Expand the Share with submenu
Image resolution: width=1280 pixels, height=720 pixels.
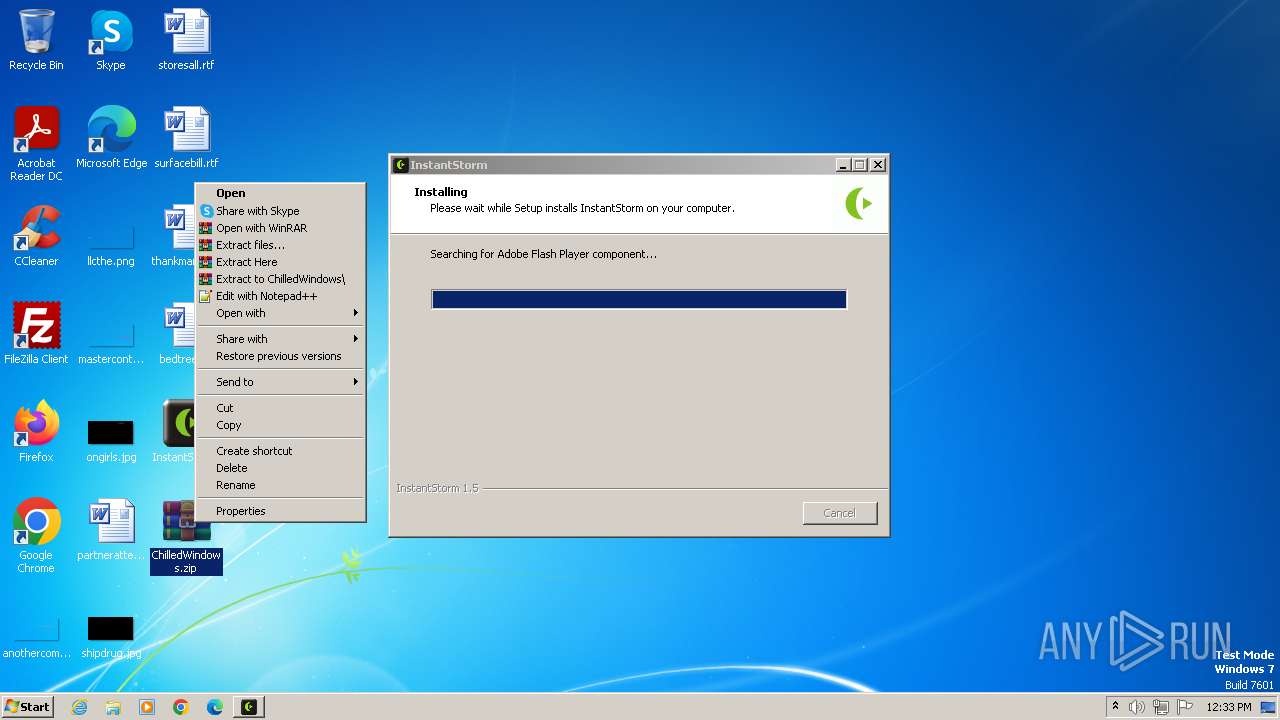[x=280, y=339]
